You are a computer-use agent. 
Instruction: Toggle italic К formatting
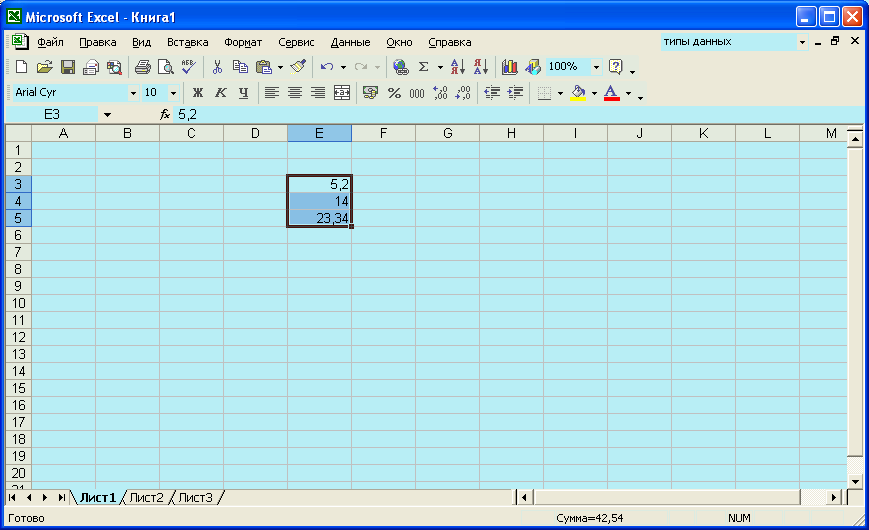221,93
